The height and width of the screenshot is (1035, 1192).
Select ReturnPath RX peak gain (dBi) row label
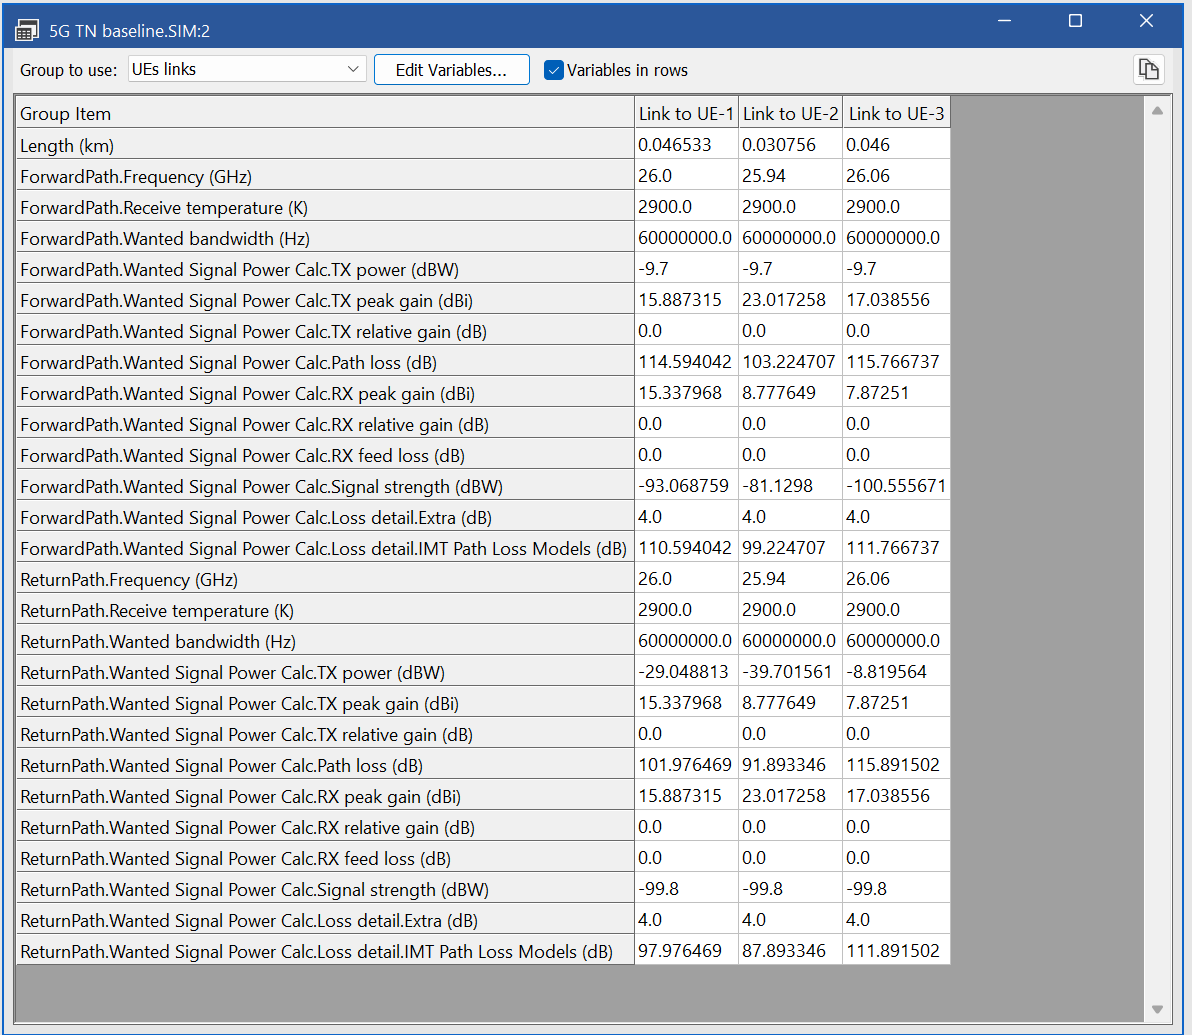[x=325, y=797]
